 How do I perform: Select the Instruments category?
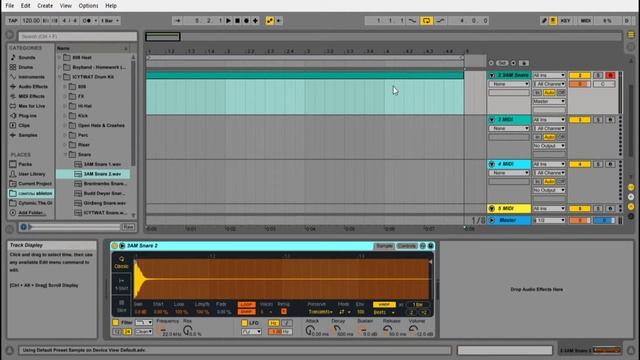point(31,77)
